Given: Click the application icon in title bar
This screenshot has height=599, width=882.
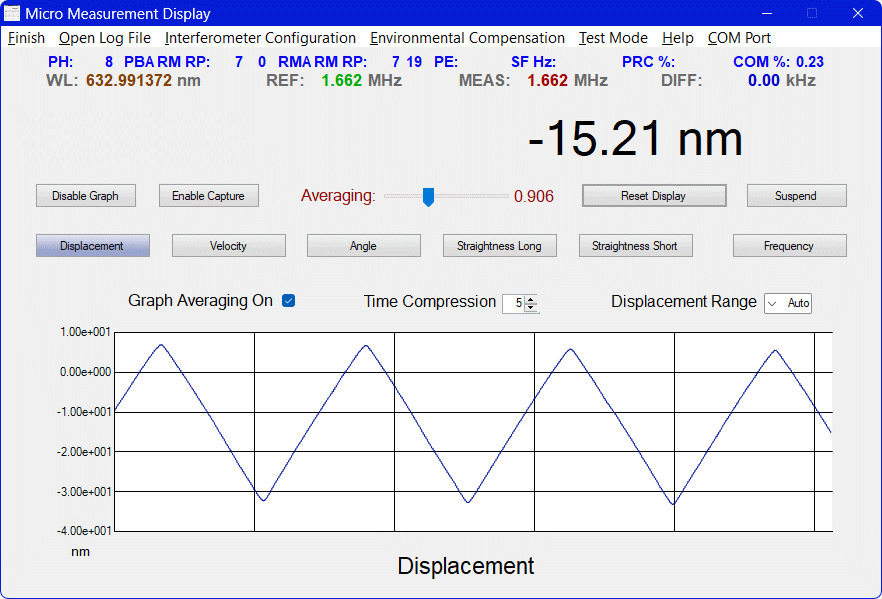Looking at the screenshot, I should [x=12, y=13].
